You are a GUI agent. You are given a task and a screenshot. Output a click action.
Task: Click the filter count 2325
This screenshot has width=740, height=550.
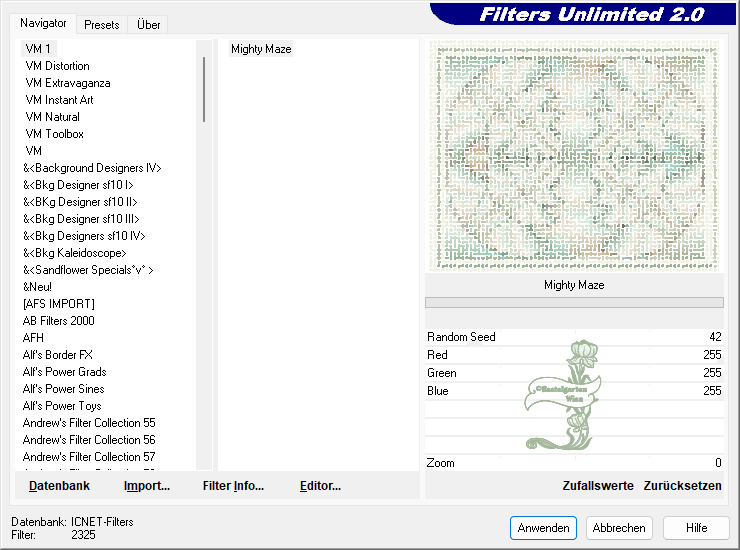click(x=84, y=535)
